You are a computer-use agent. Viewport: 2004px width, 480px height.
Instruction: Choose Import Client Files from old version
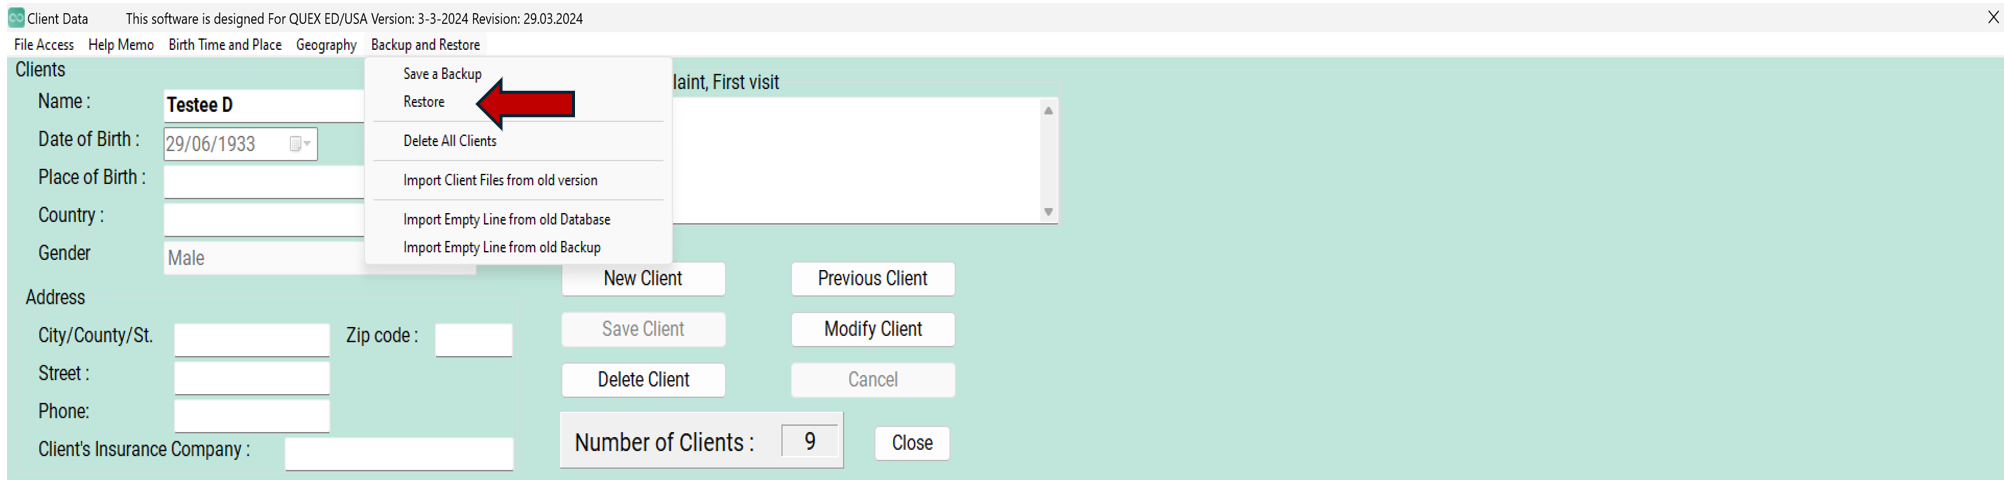[500, 180]
